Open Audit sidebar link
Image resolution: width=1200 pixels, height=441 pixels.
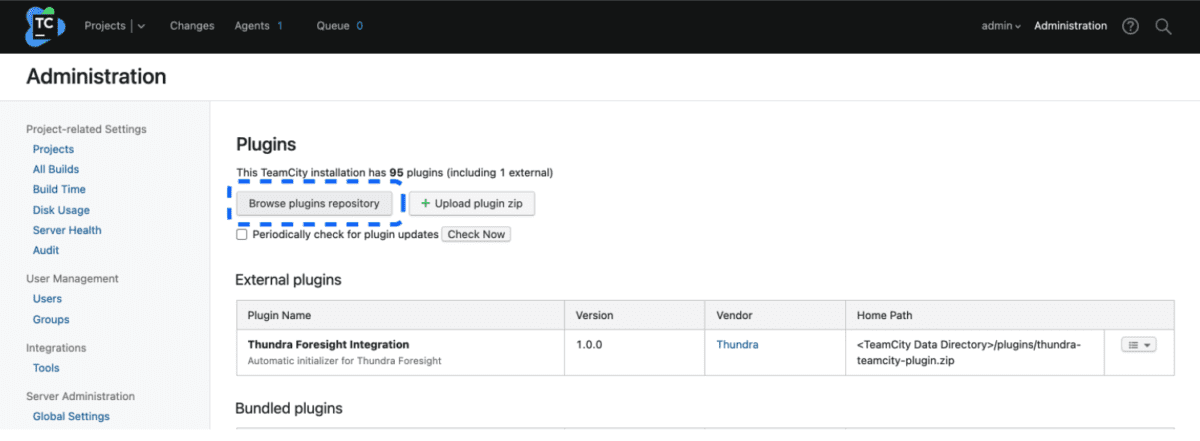click(46, 250)
